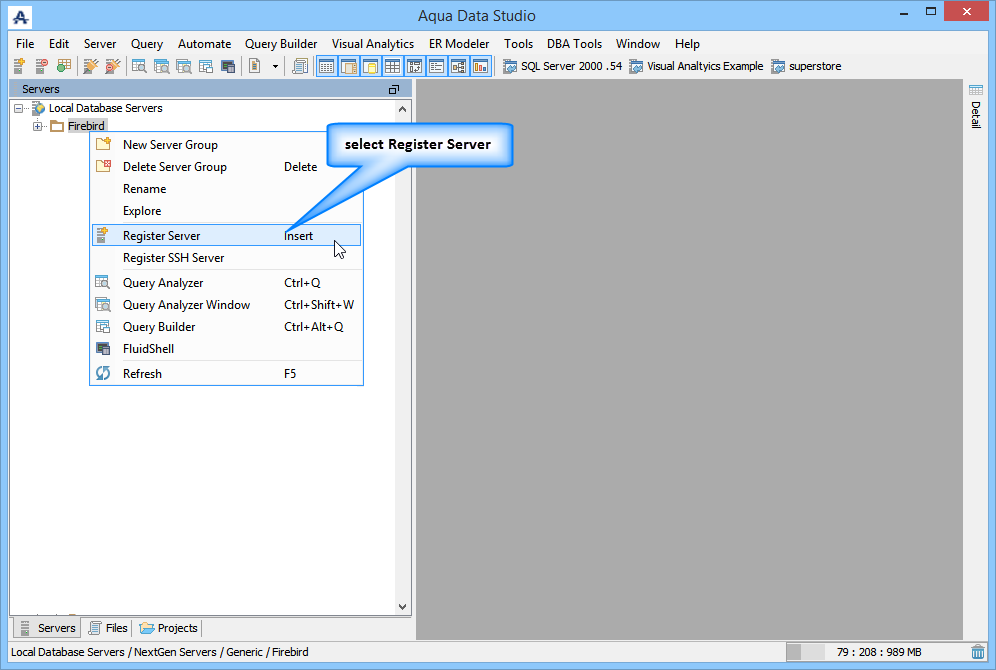This screenshot has height=670, width=996.
Task: Click the Servers panel scroll down arrow
Action: [403, 606]
